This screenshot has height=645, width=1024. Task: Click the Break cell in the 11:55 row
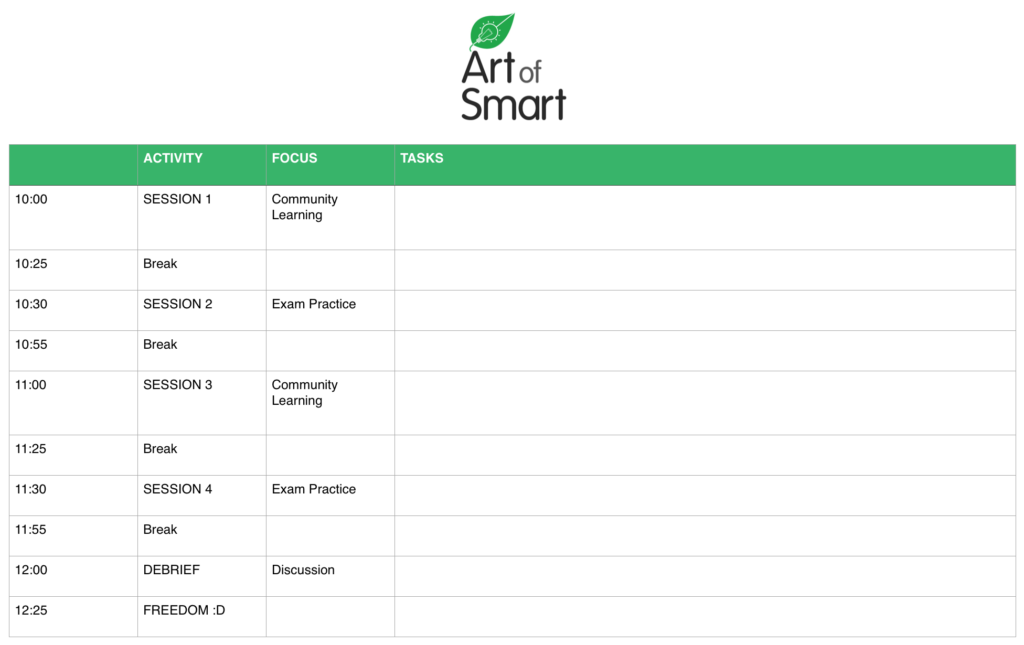click(160, 530)
